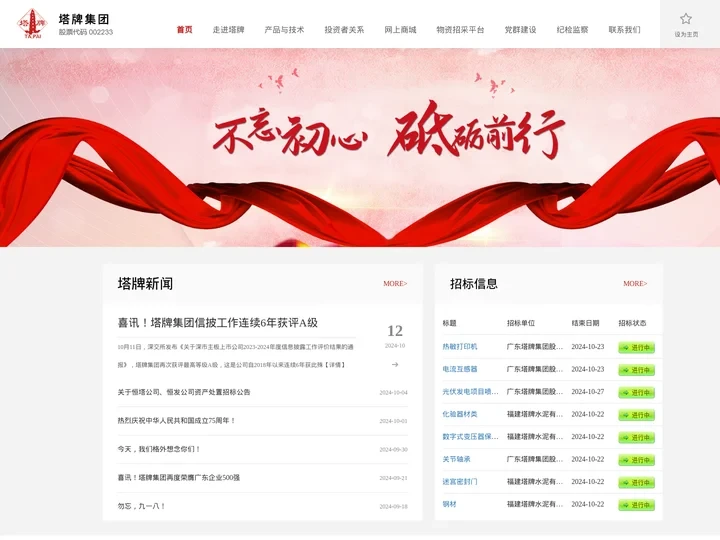The image size is (720, 540).
Task: Click 进行中 button for 电流互感器
Action: (636, 370)
